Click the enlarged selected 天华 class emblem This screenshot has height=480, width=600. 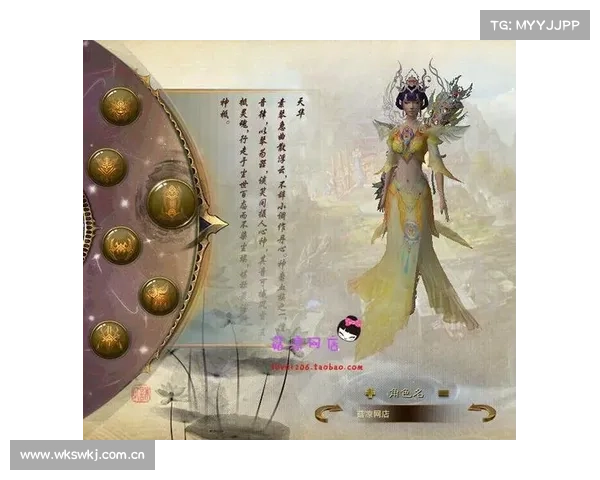(x=172, y=203)
